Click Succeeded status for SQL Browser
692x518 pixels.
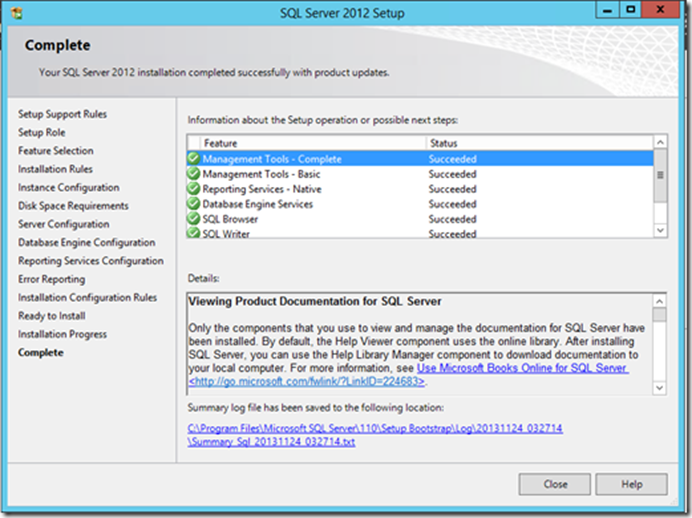(452, 219)
